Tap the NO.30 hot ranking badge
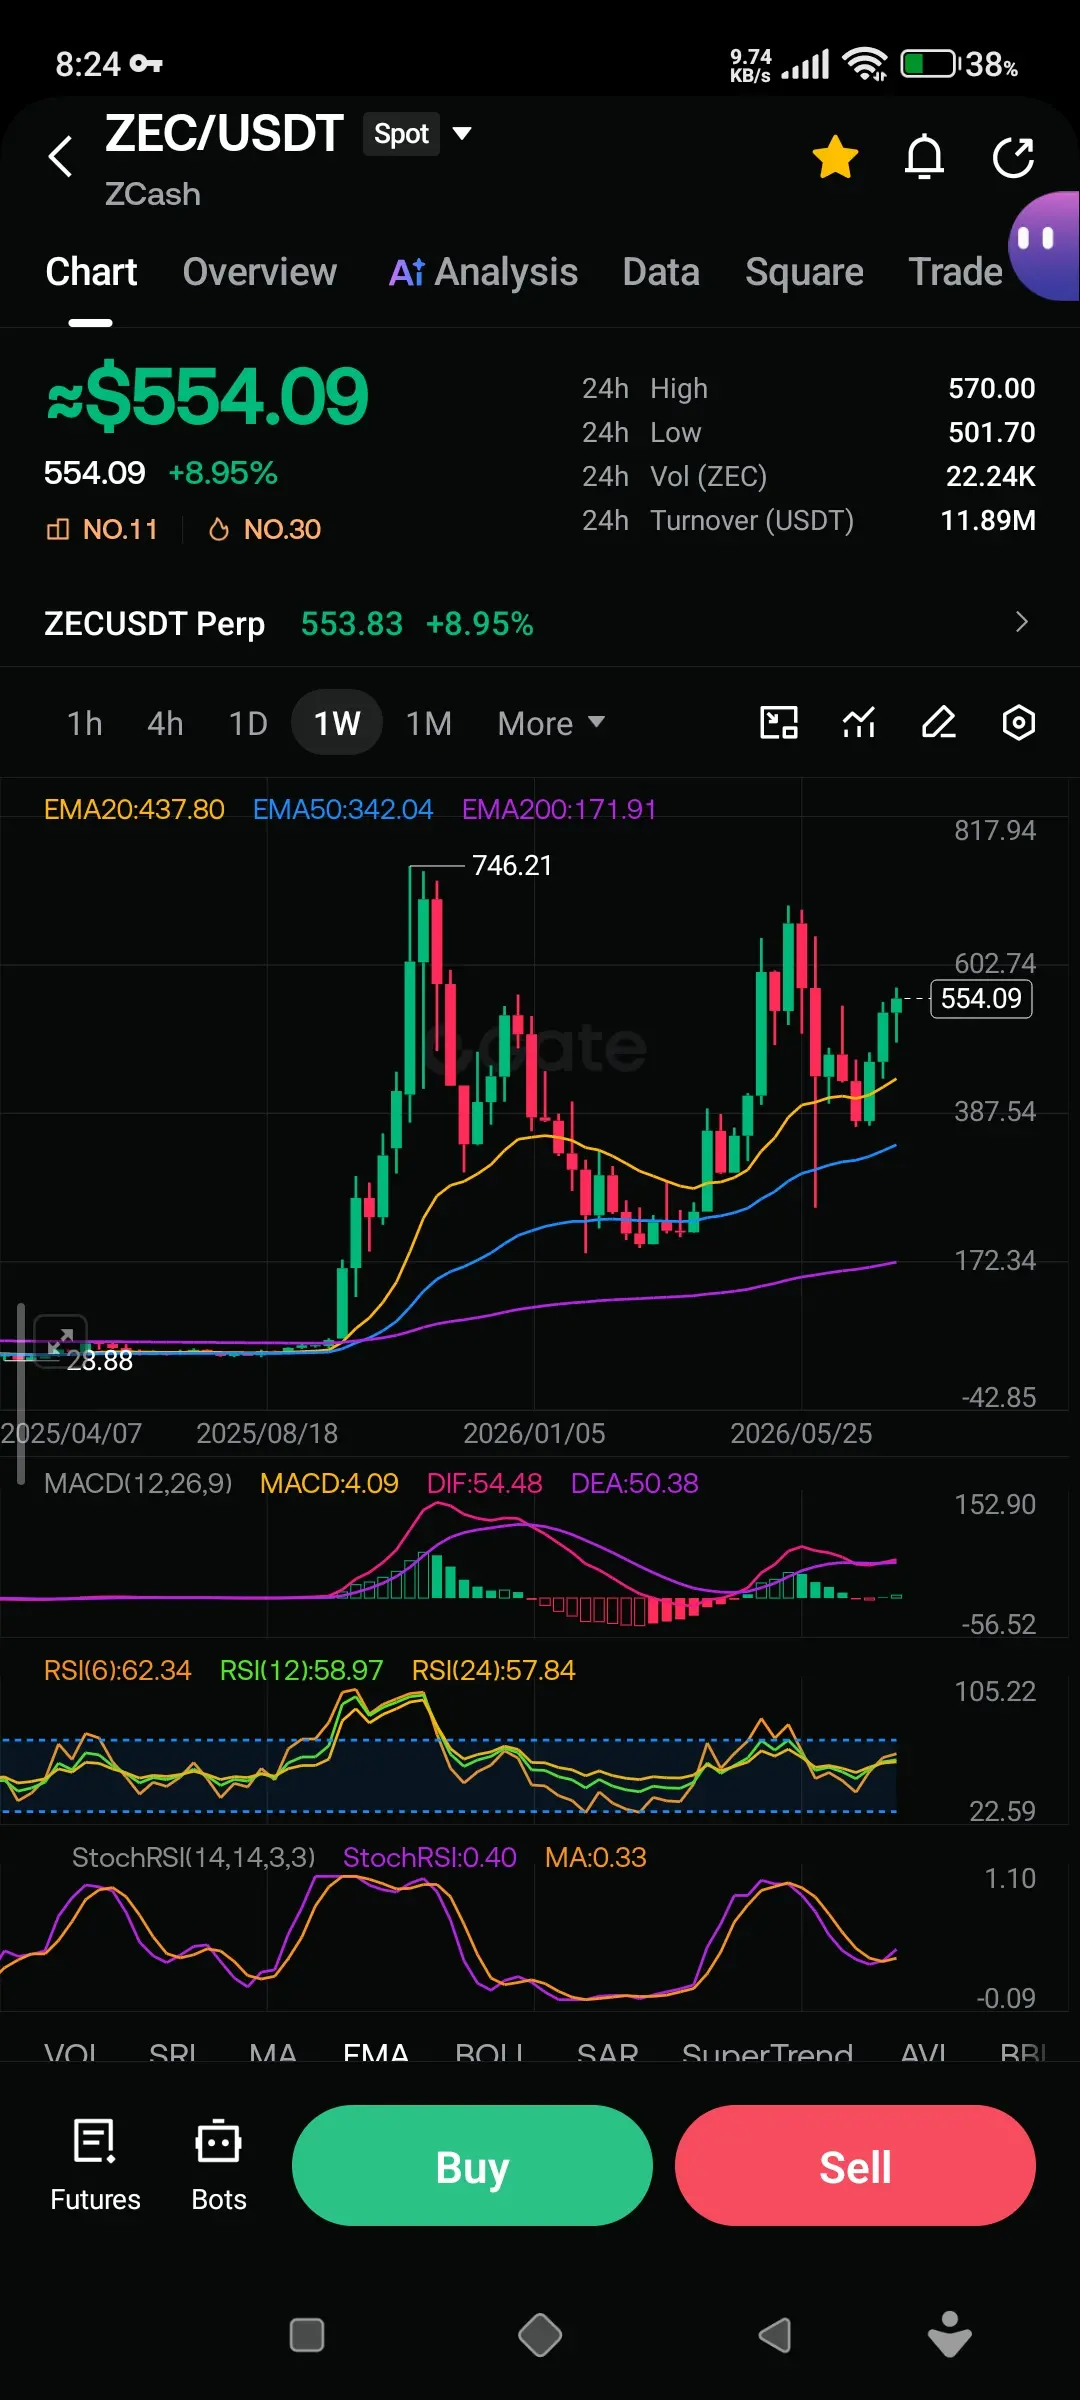The height and width of the screenshot is (2400, 1080). tap(264, 529)
